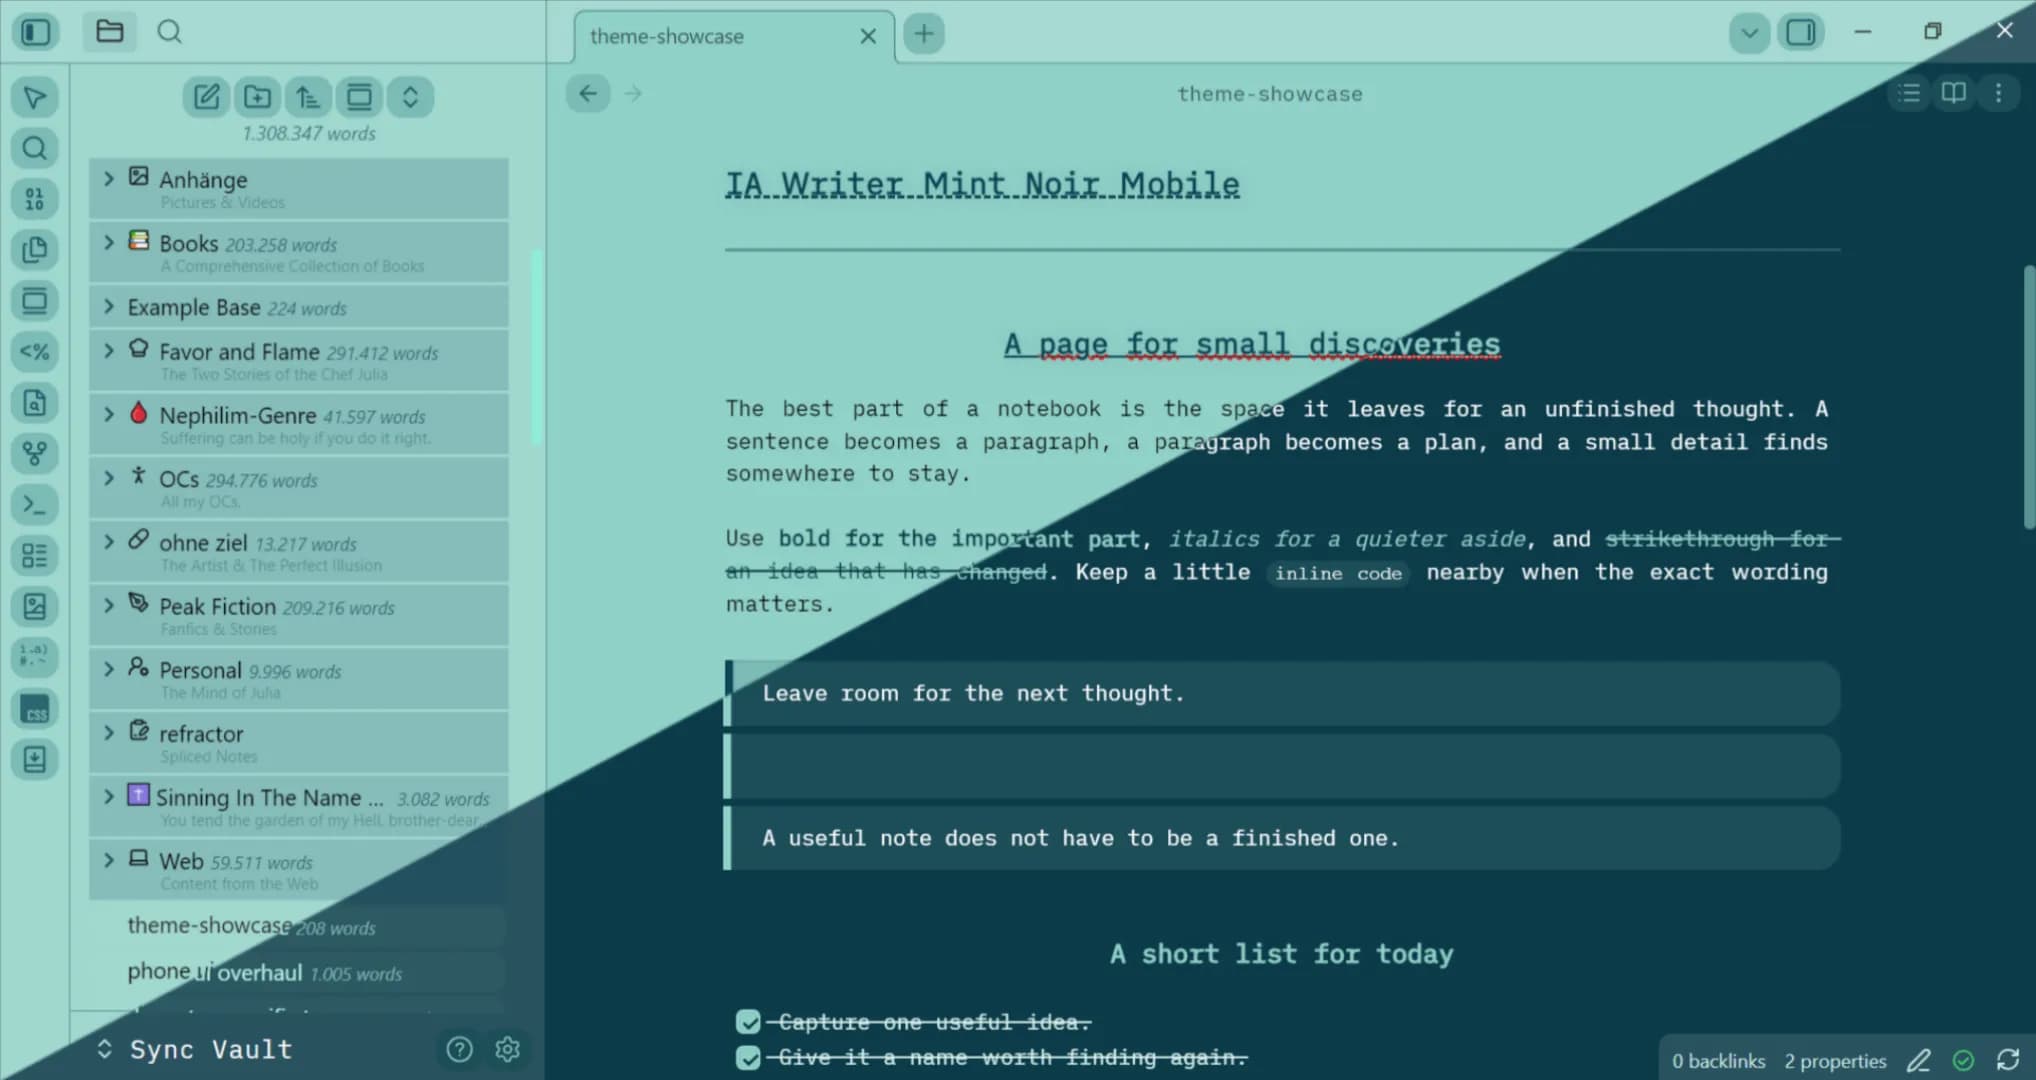Uncheck the Capture one useful idea task

[x=748, y=1021]
